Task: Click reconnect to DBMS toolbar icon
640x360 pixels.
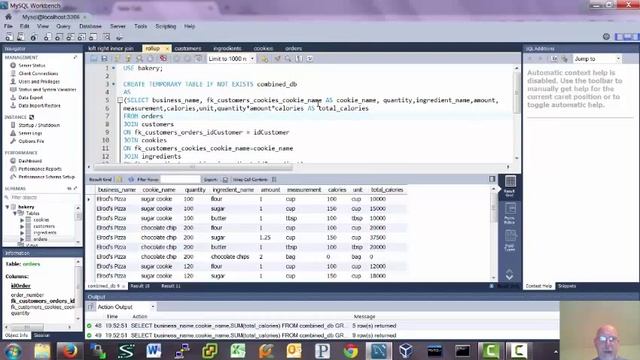Action: 119,37
